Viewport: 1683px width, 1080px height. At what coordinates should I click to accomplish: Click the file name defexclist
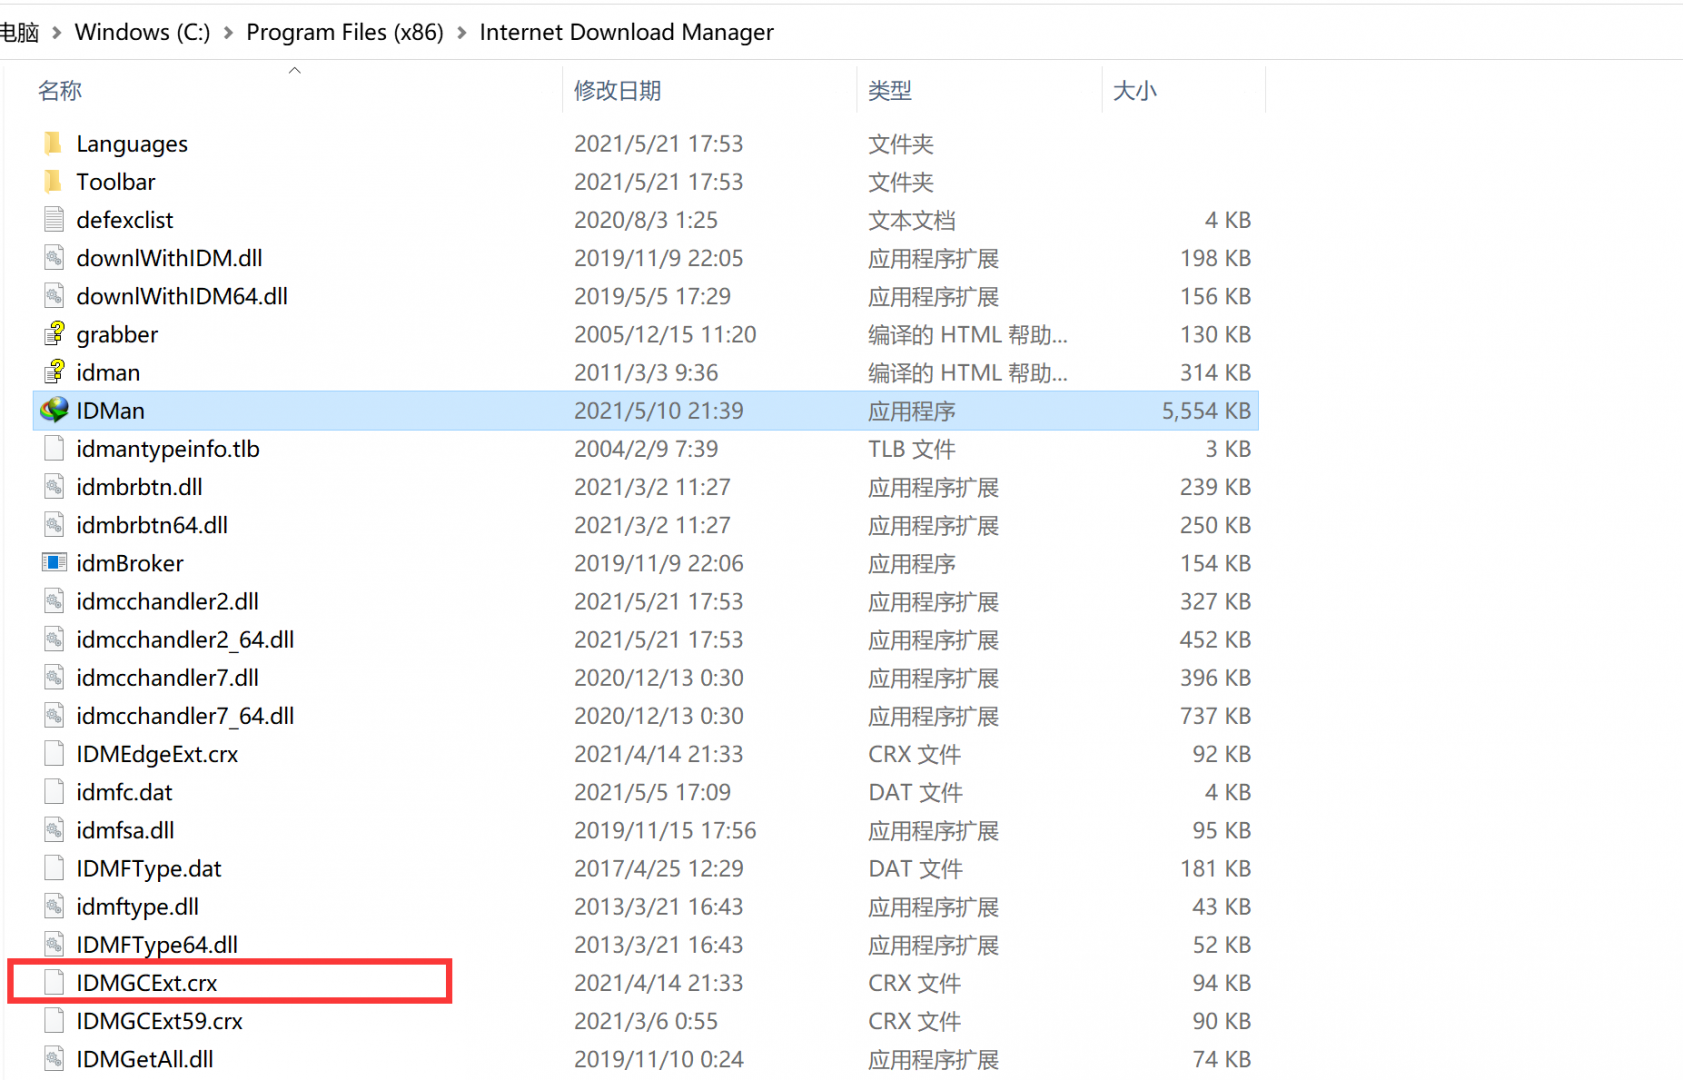pyautogui.click(x=125, y=220)
